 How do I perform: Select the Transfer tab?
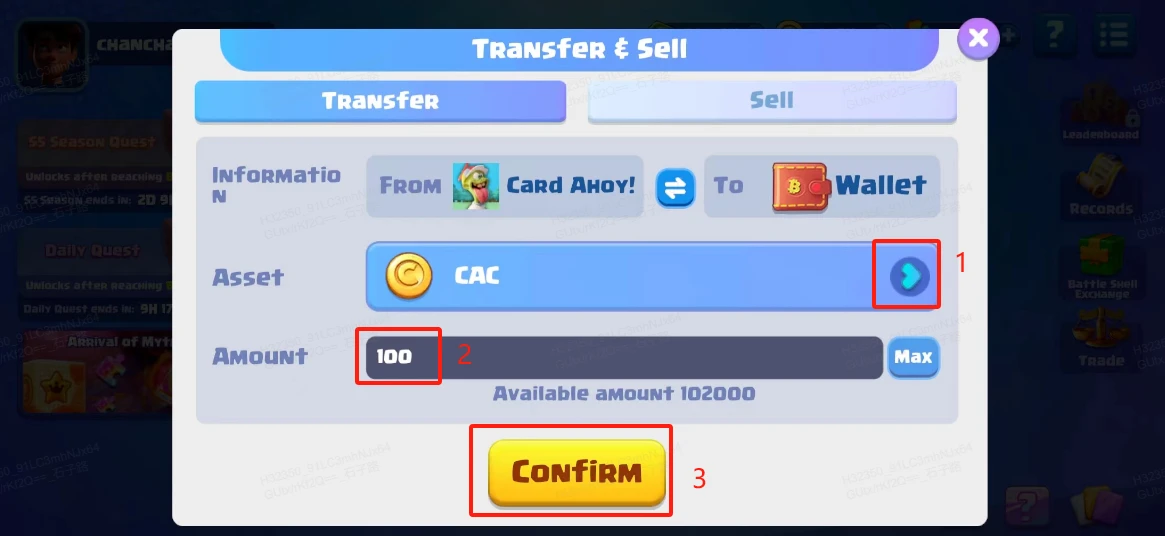coord(380,101)
